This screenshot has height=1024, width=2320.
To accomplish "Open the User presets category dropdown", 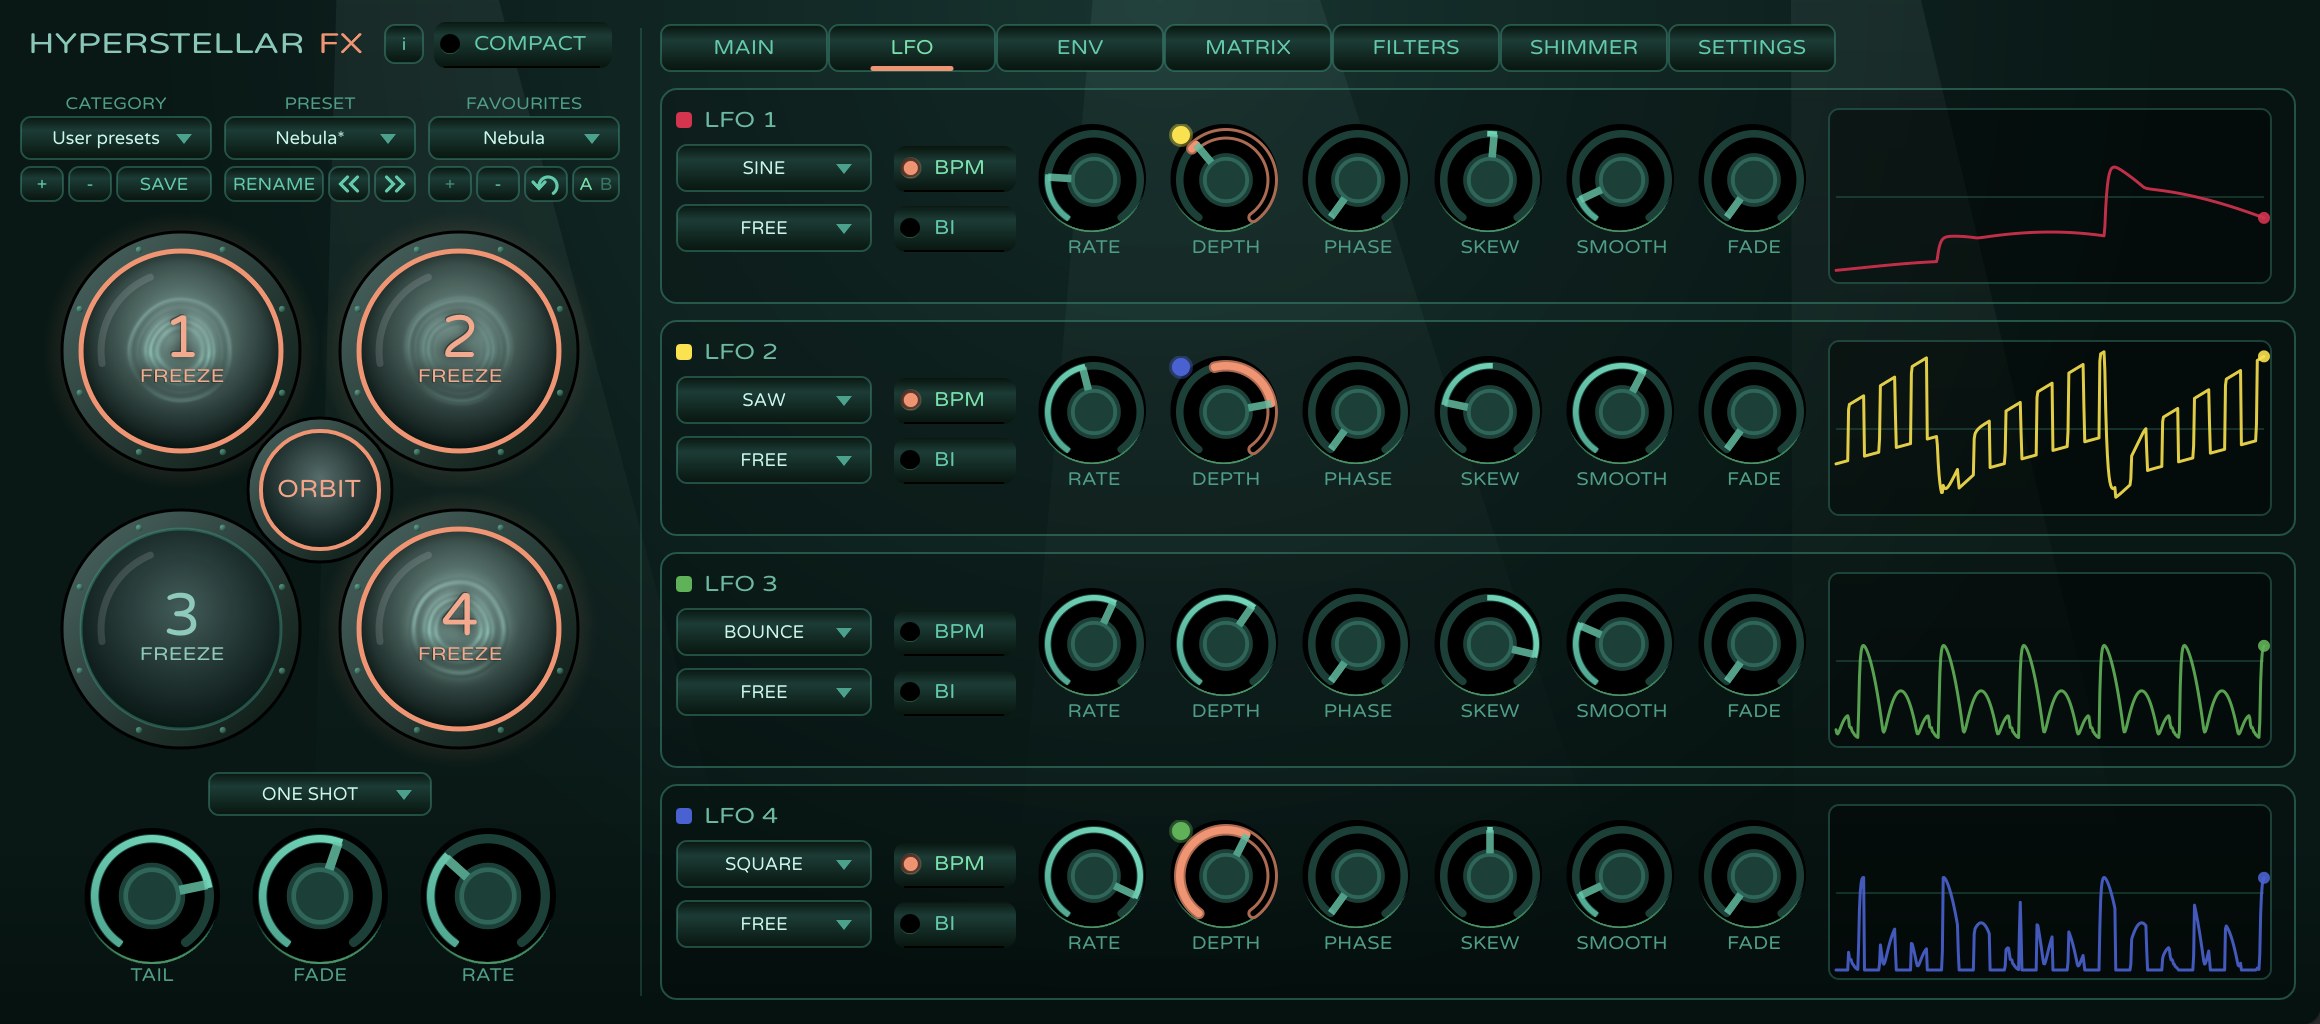I will pyautogui.click(x=116, y=138).
